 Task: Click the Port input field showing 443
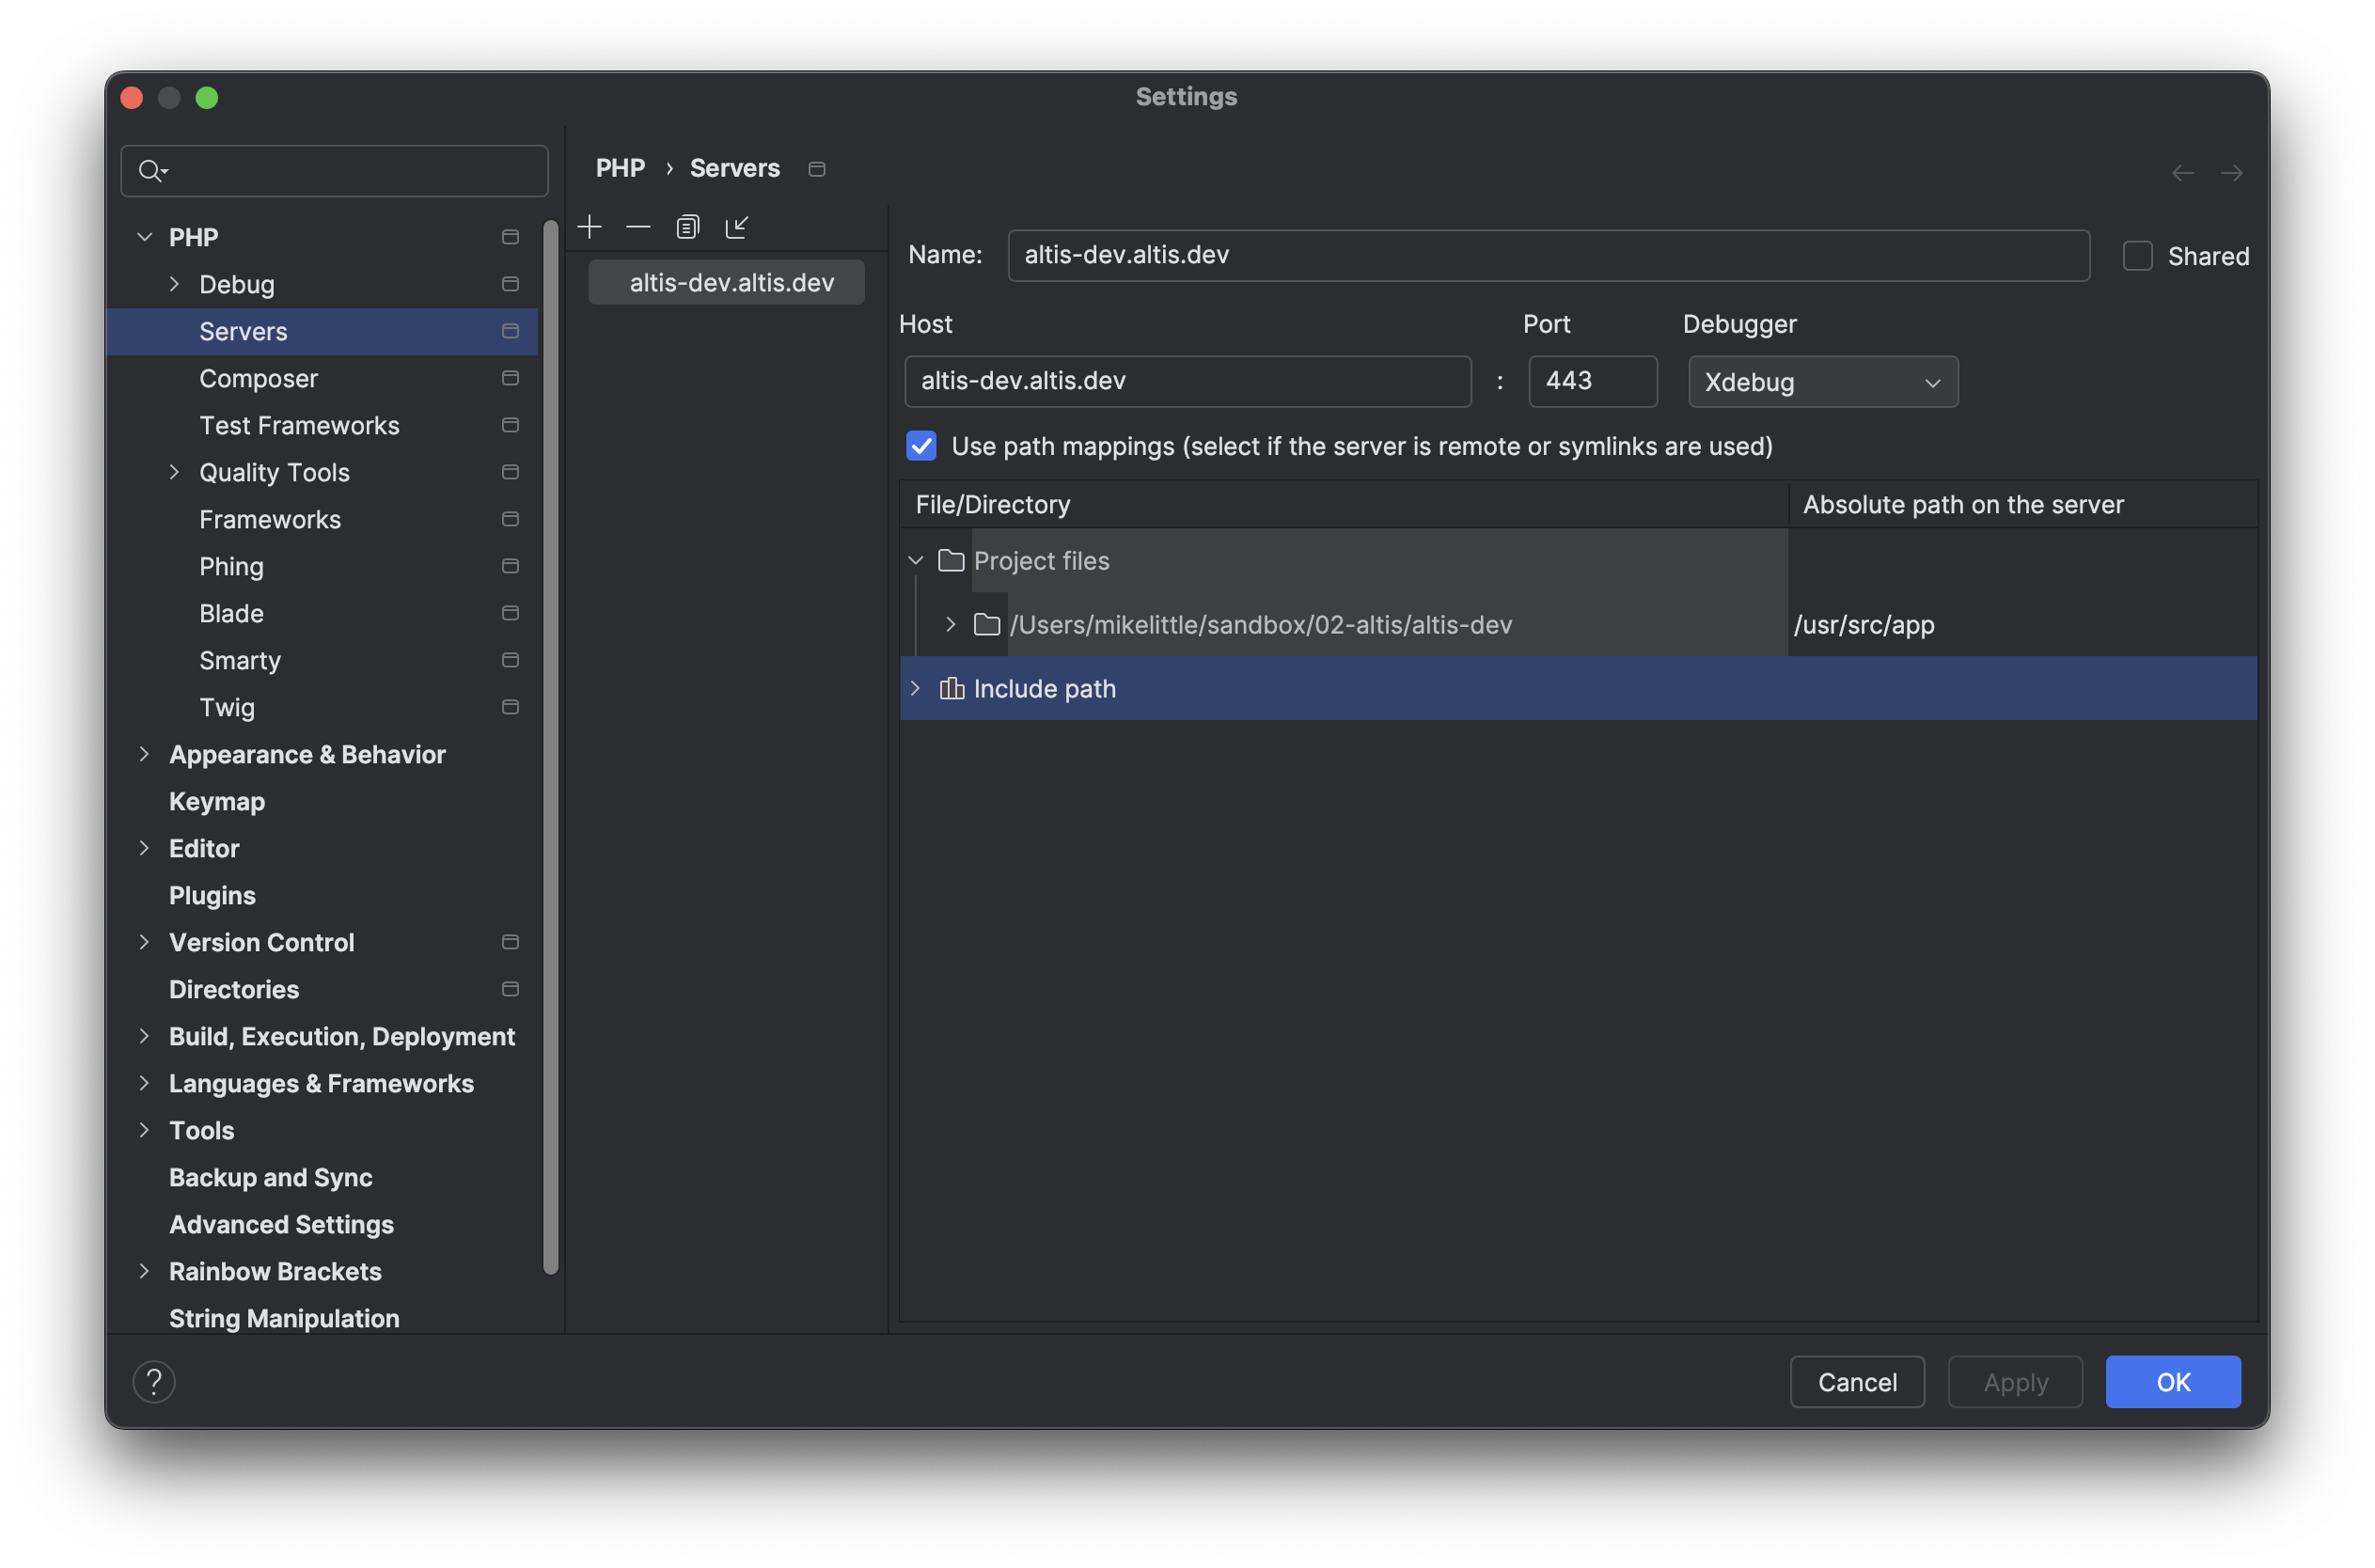pos(1592,381)
